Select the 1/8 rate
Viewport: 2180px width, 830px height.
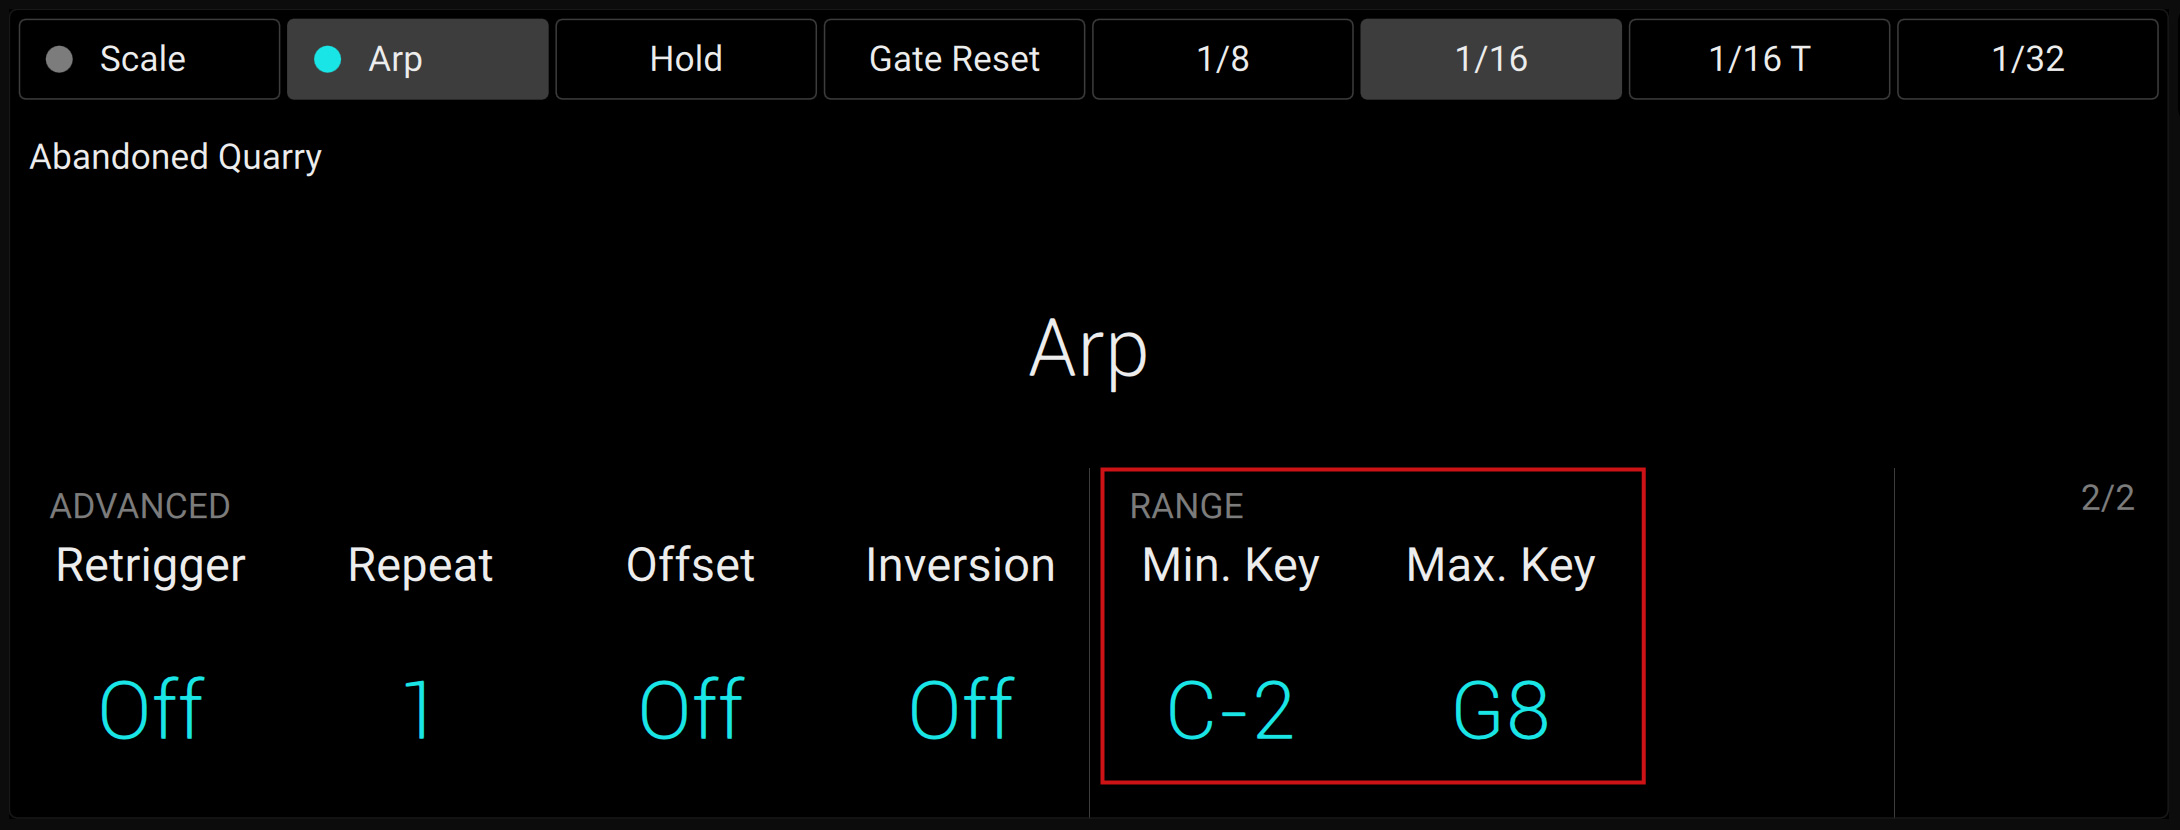pyautogui.click(x=1222, y=59)
